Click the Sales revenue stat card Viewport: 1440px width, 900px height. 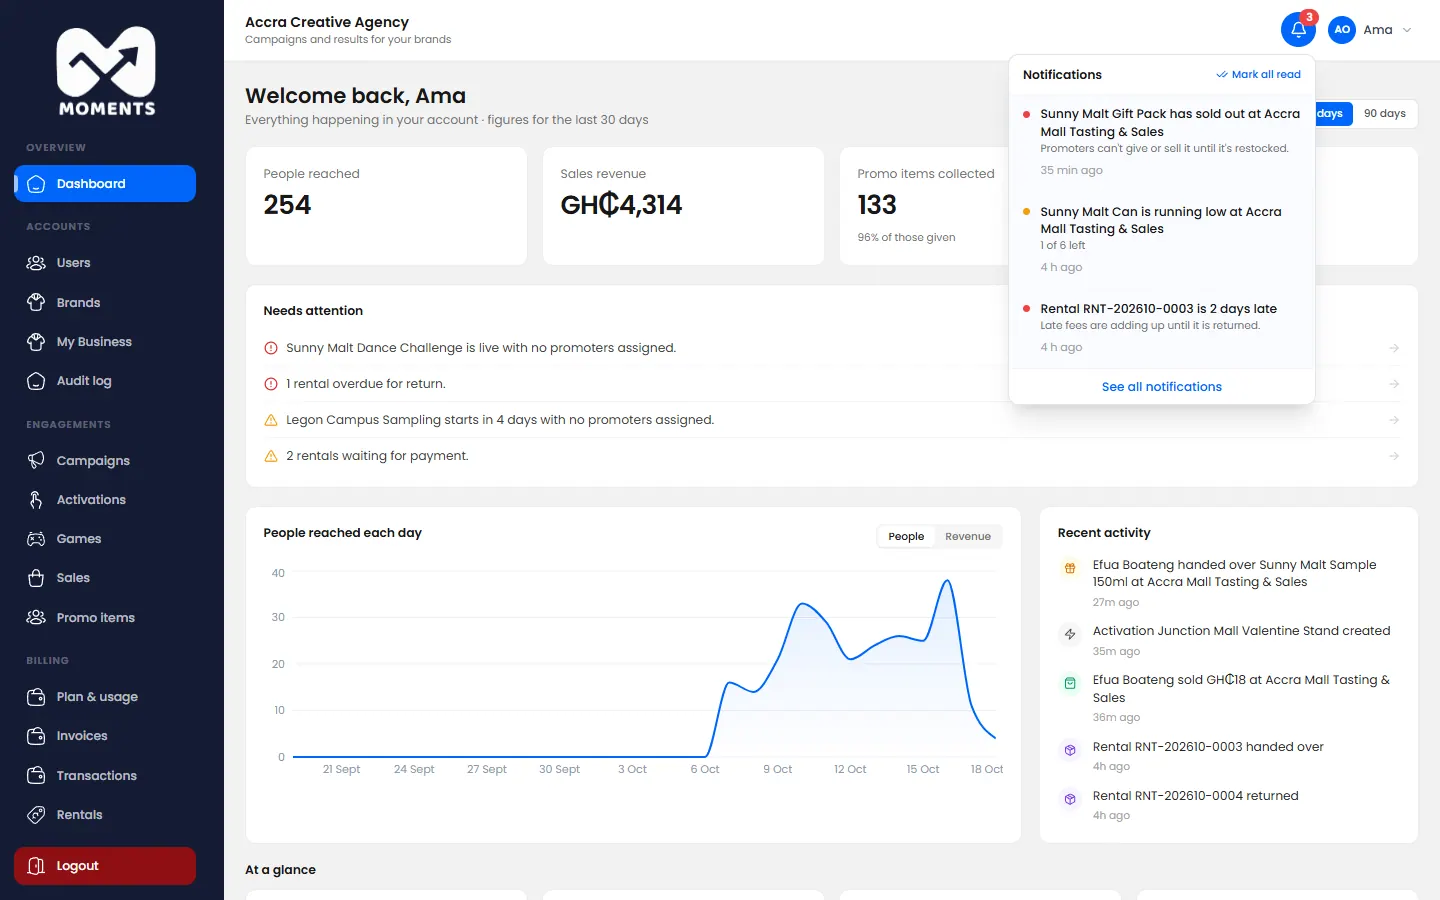click(x=683, y=206)
